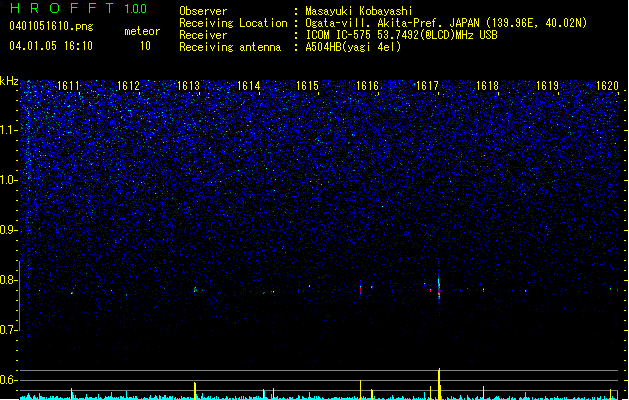Click the 1616 time axis marker
This screenshot has width=629, height=400.
click(367, 86)
